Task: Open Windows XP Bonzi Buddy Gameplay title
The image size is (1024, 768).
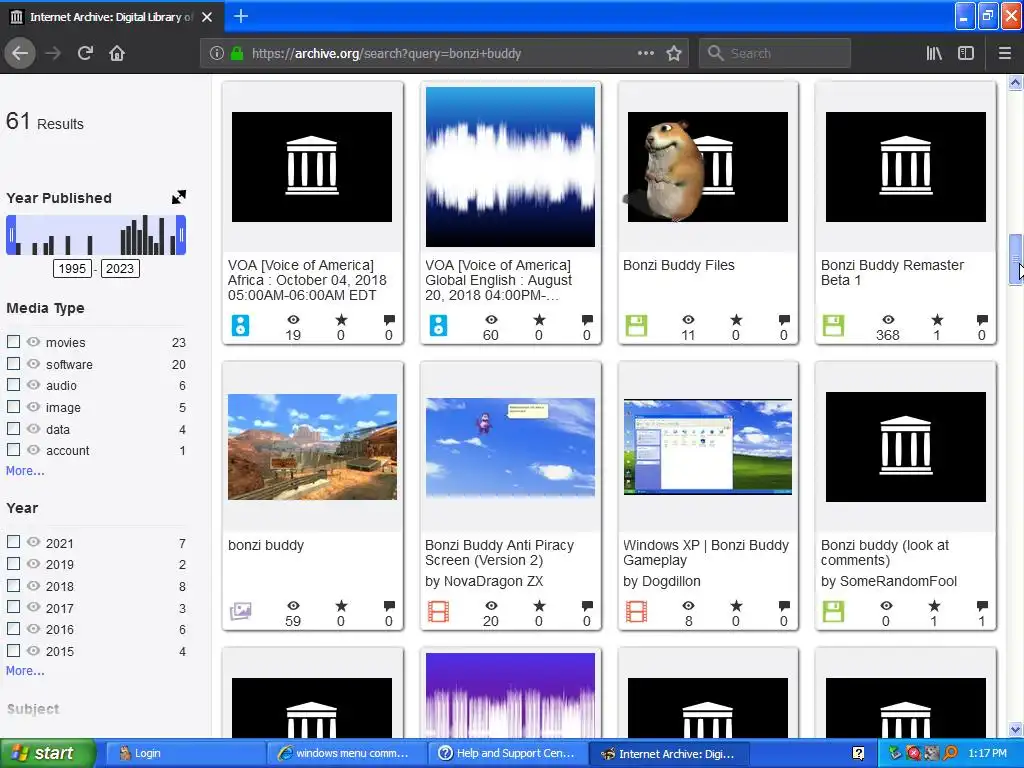Action: tap(706, 552)
